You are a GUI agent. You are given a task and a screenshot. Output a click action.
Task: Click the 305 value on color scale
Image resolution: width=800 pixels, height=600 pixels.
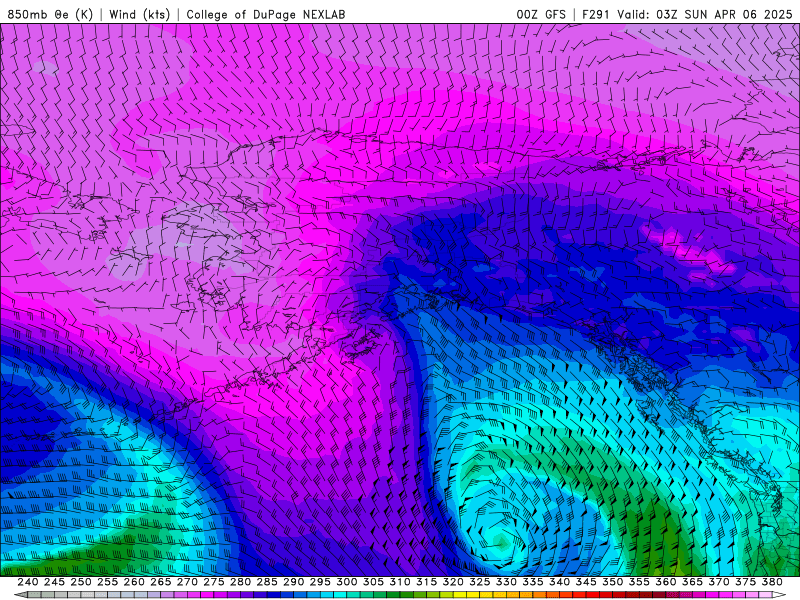373,582
